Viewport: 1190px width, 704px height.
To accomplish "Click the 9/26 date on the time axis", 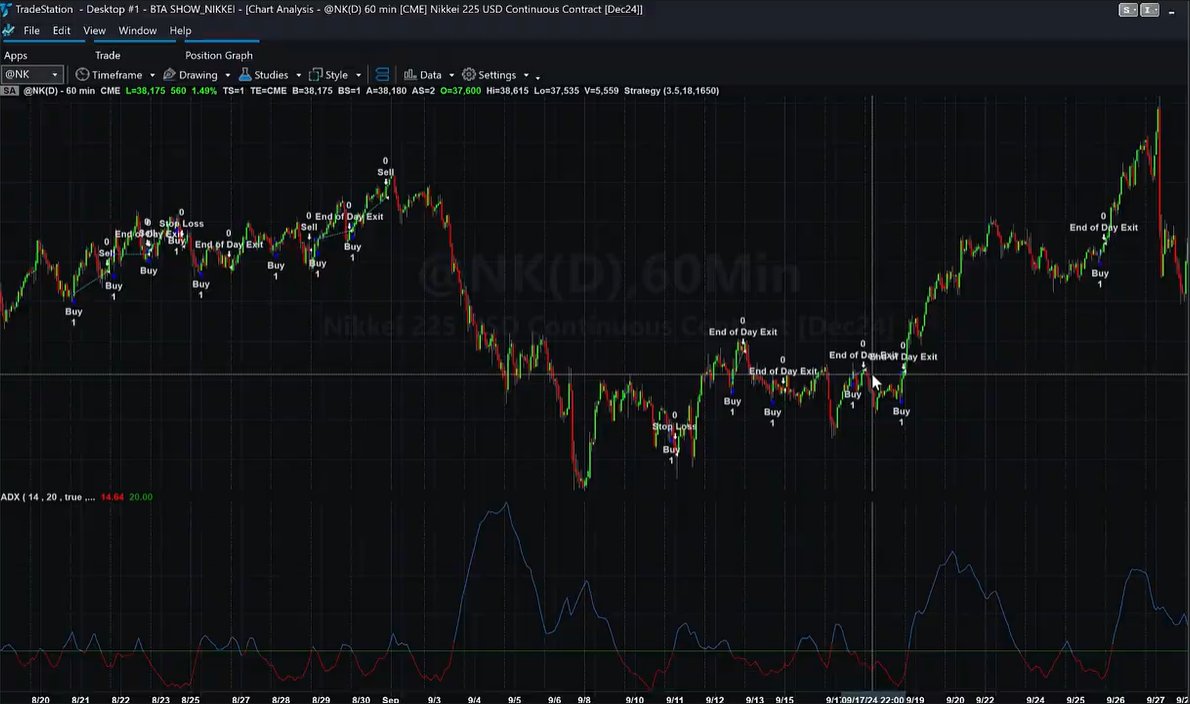I will pyautogui.click(x=1115, y=699).
